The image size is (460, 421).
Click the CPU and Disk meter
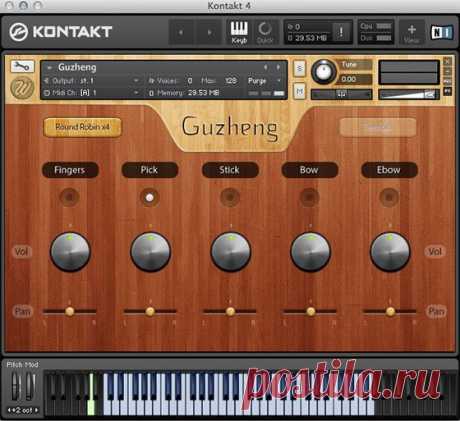[376, 32]
